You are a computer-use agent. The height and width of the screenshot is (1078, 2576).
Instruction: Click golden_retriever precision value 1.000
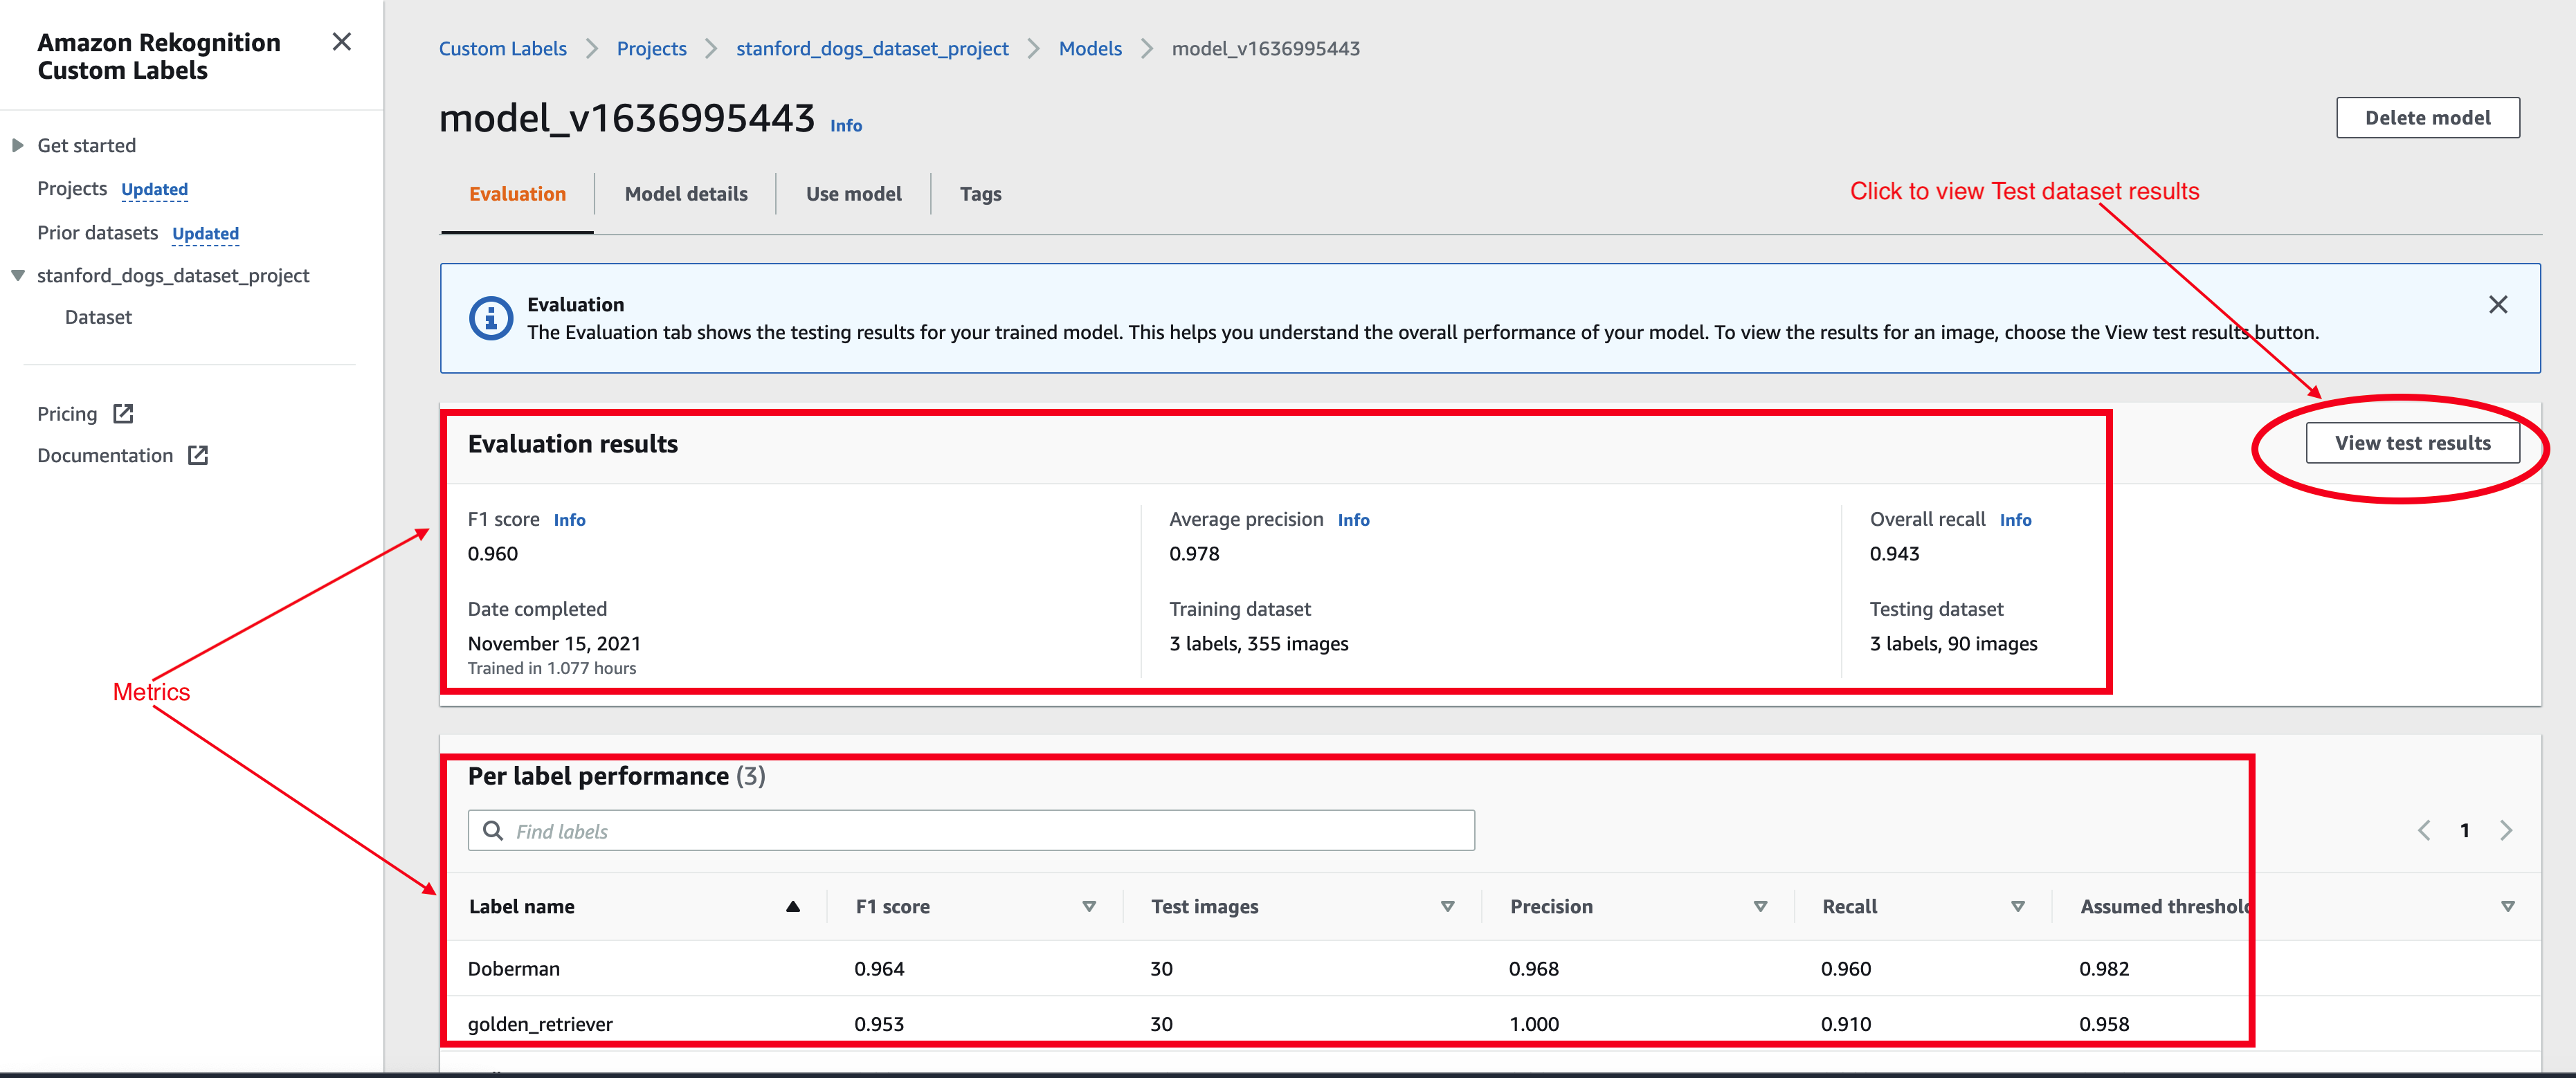[1534, 1025]
